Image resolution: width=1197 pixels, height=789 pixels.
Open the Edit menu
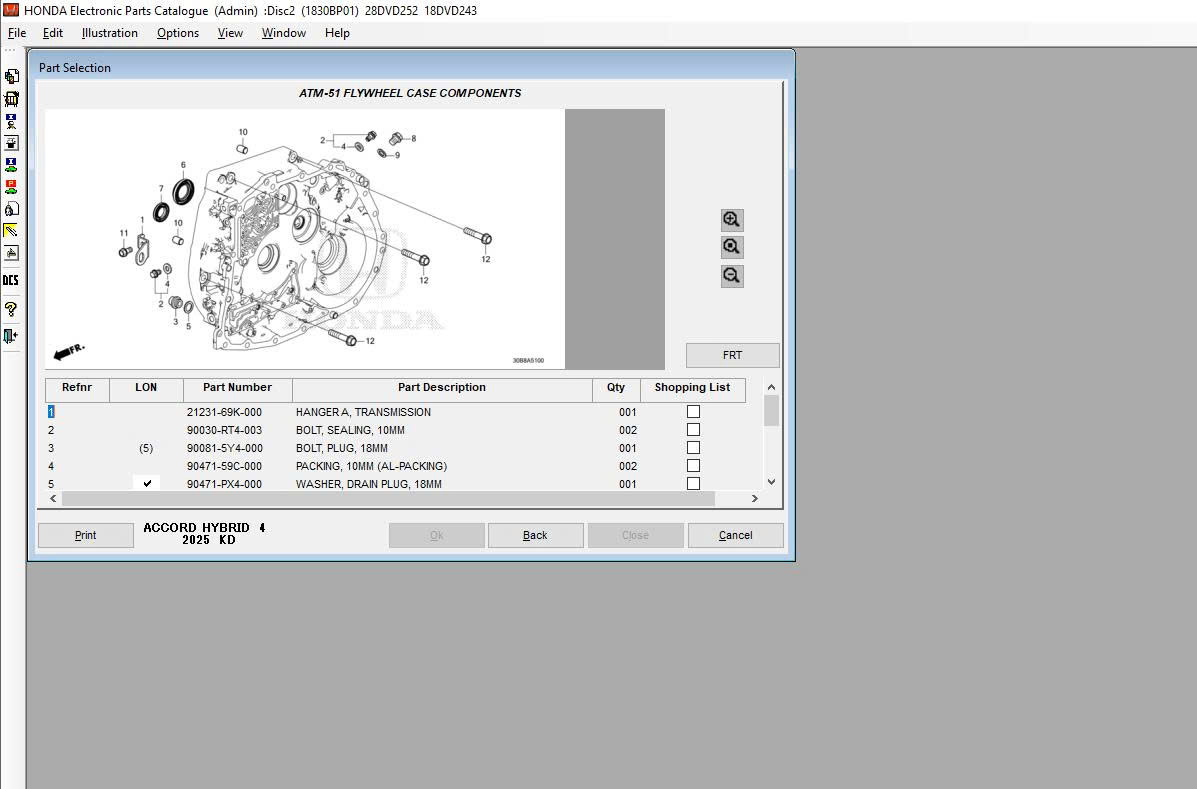pos(53,33)
